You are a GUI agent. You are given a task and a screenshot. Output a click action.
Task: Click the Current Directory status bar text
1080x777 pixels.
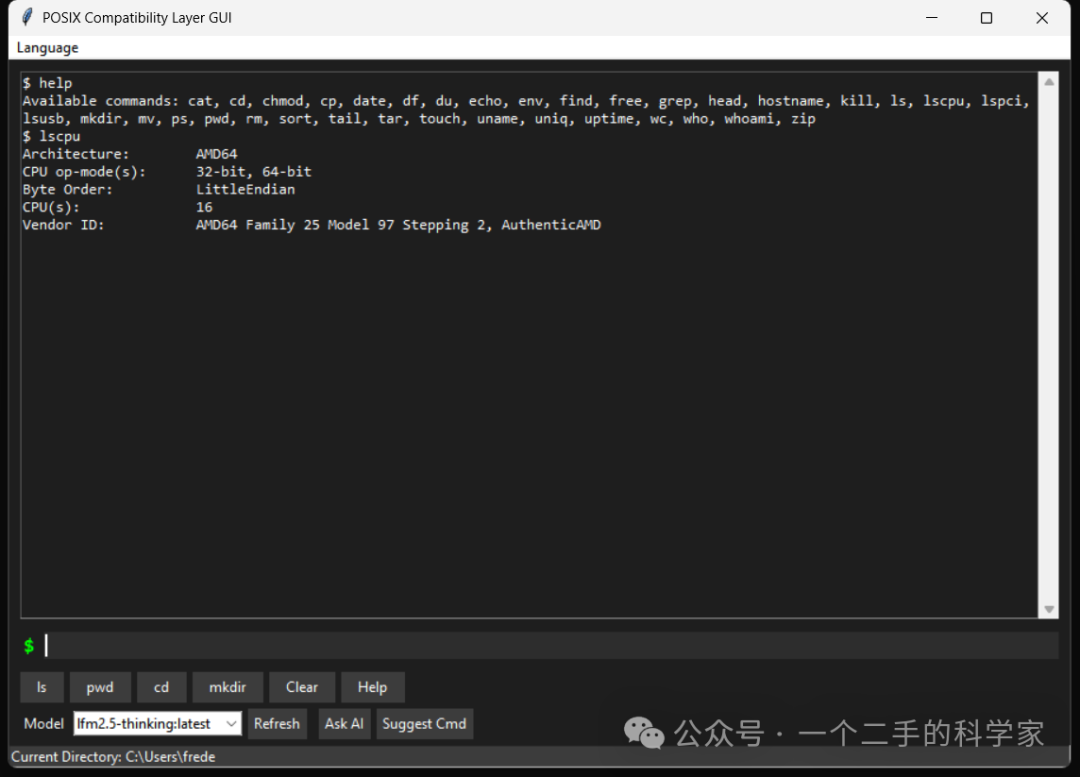(114, 756)
